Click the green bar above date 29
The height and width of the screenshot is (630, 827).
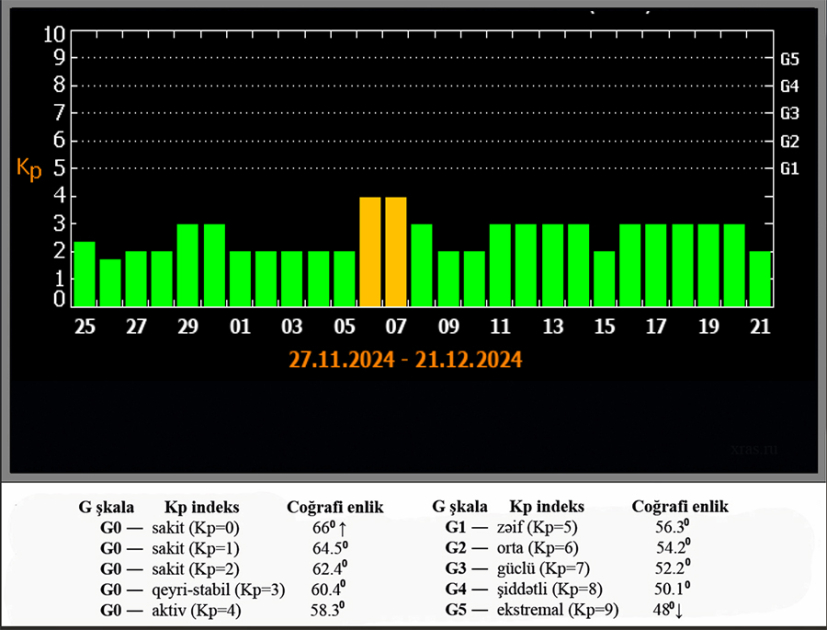tap(188, 264)
